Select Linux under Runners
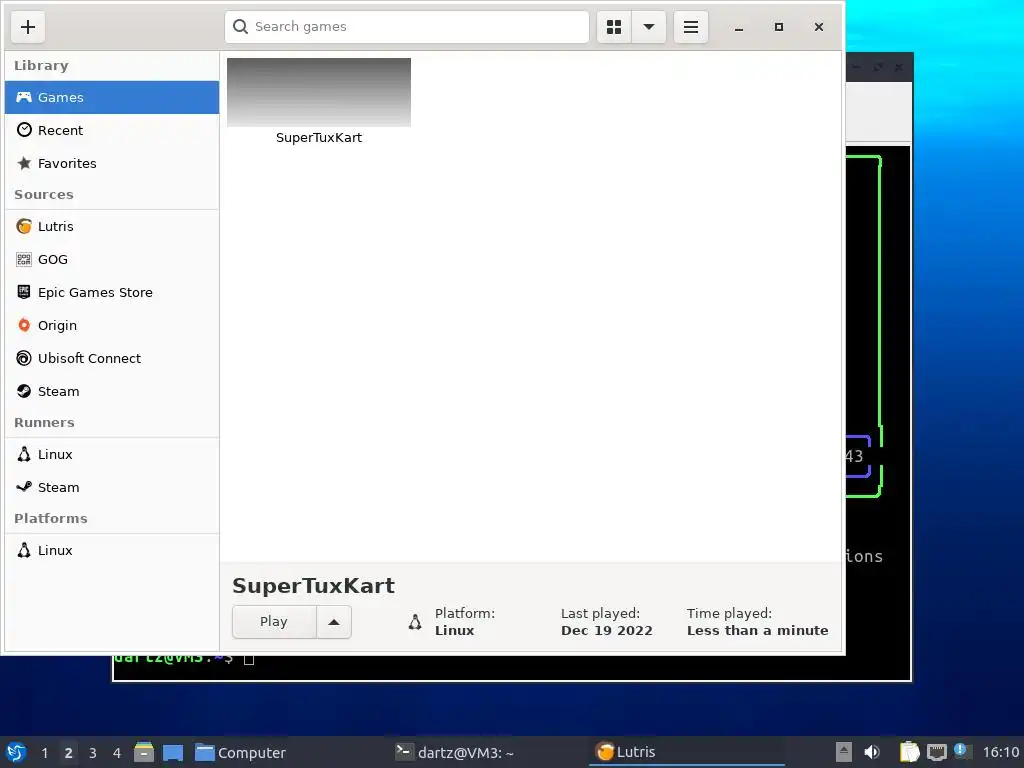The height and width of the screenshot is (768, 1024). 112,455
